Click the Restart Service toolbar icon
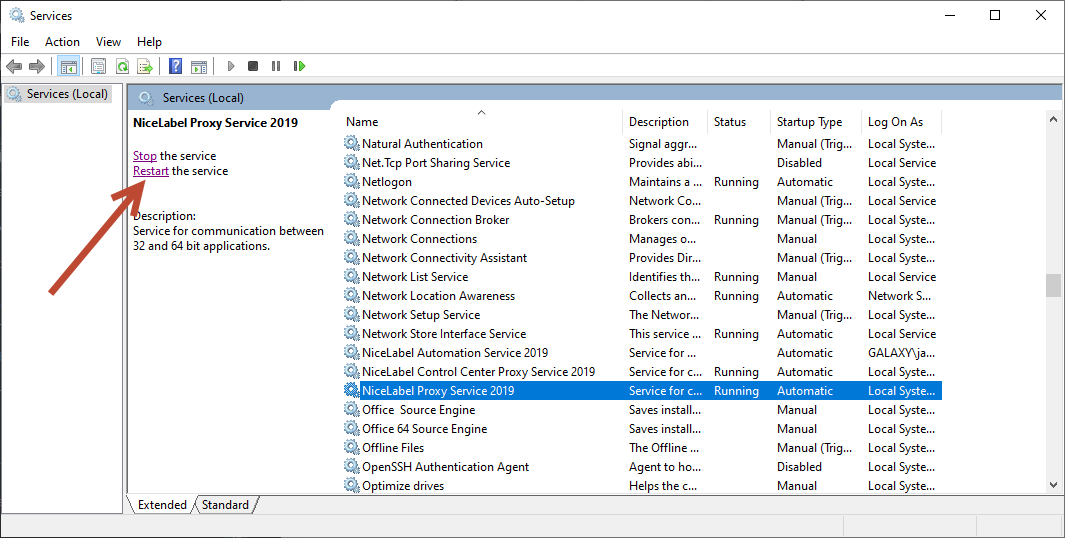The image size is (1065, 538). 299,66
